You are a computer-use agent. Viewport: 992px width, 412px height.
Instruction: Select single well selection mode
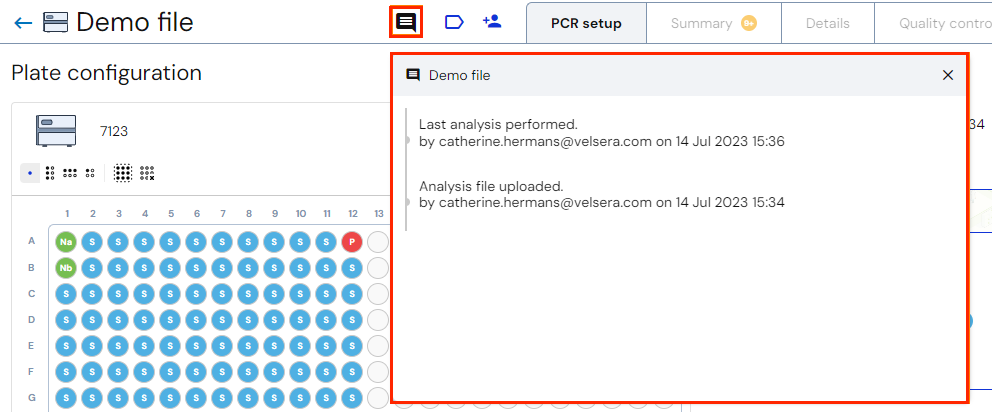click(30, 173)
